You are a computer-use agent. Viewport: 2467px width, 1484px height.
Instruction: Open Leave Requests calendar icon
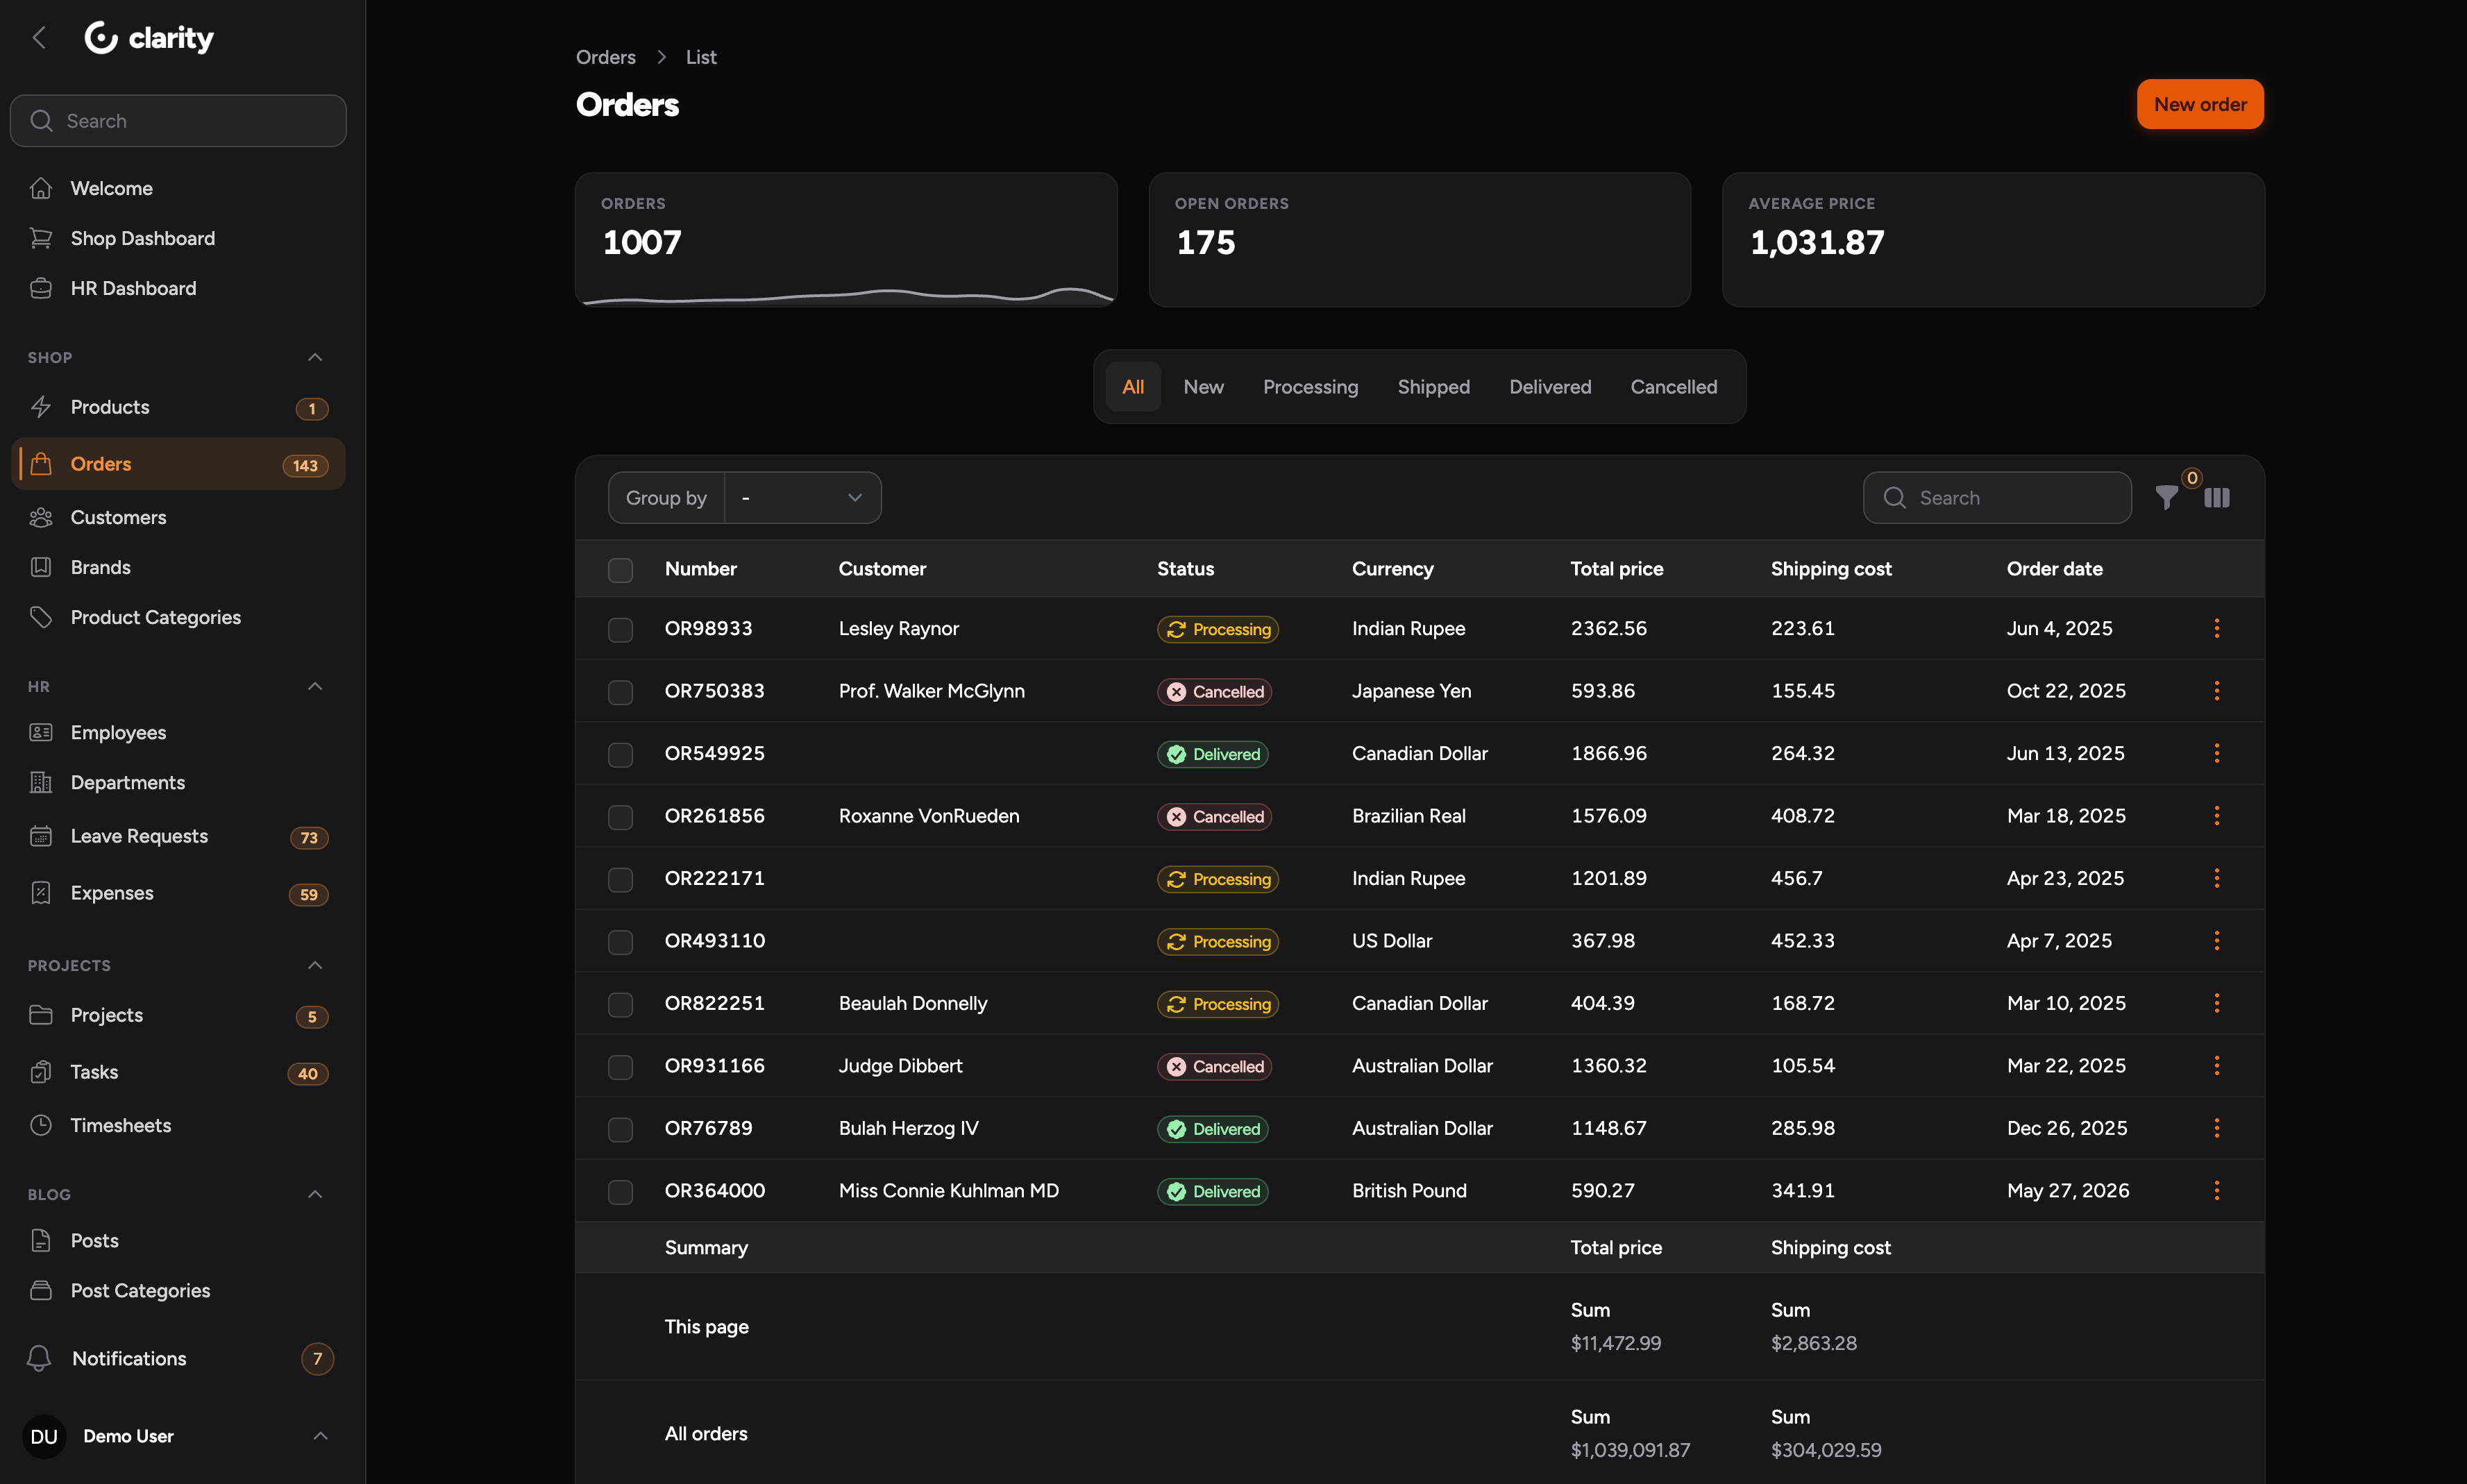click(41, 836)
